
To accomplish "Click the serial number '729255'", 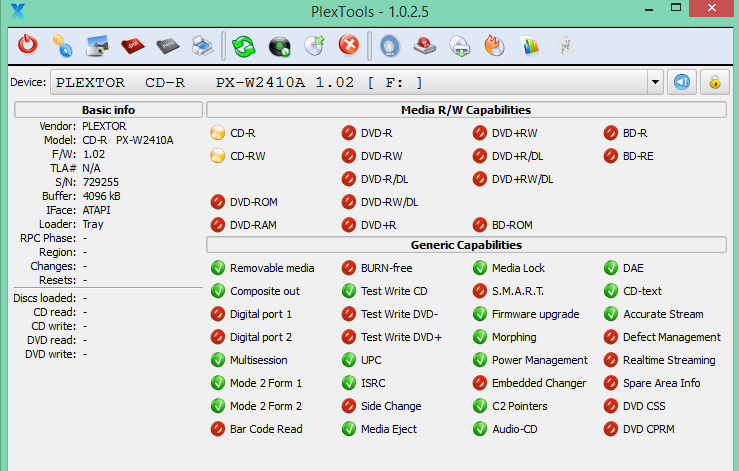I will click(x=101, y=182).
